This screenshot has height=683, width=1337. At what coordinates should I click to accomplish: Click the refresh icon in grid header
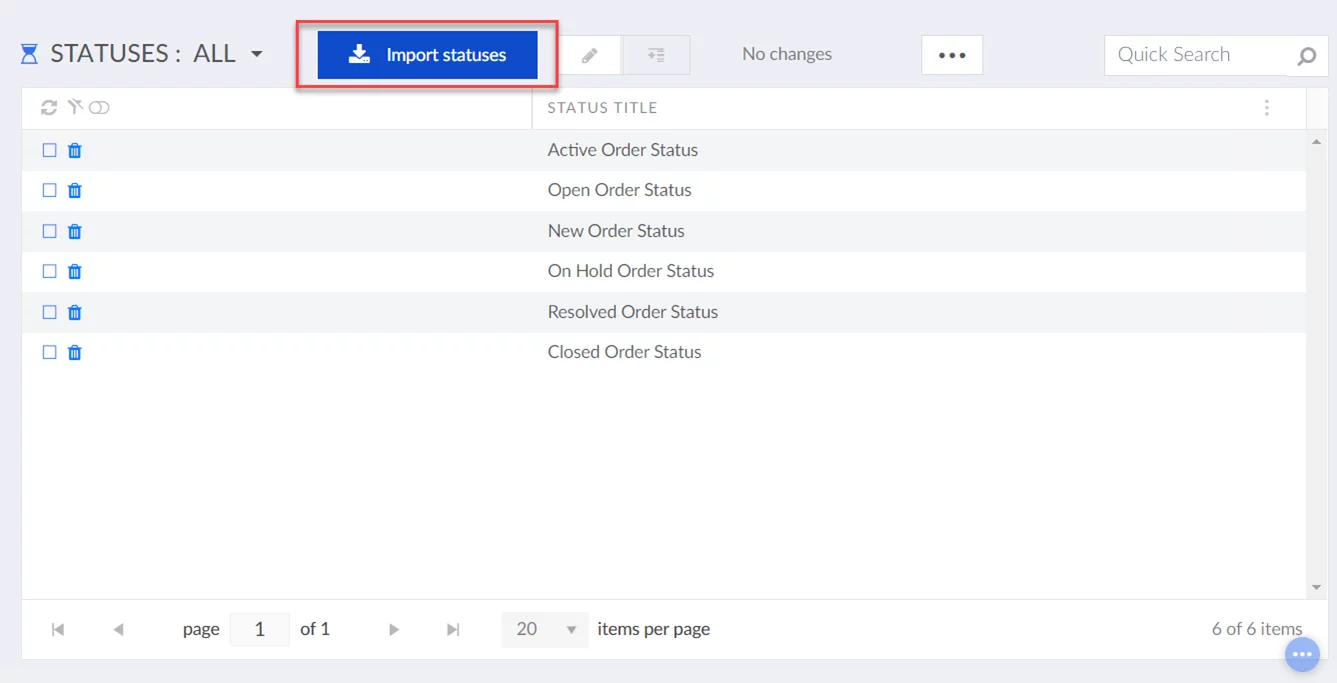click(48, 108)
